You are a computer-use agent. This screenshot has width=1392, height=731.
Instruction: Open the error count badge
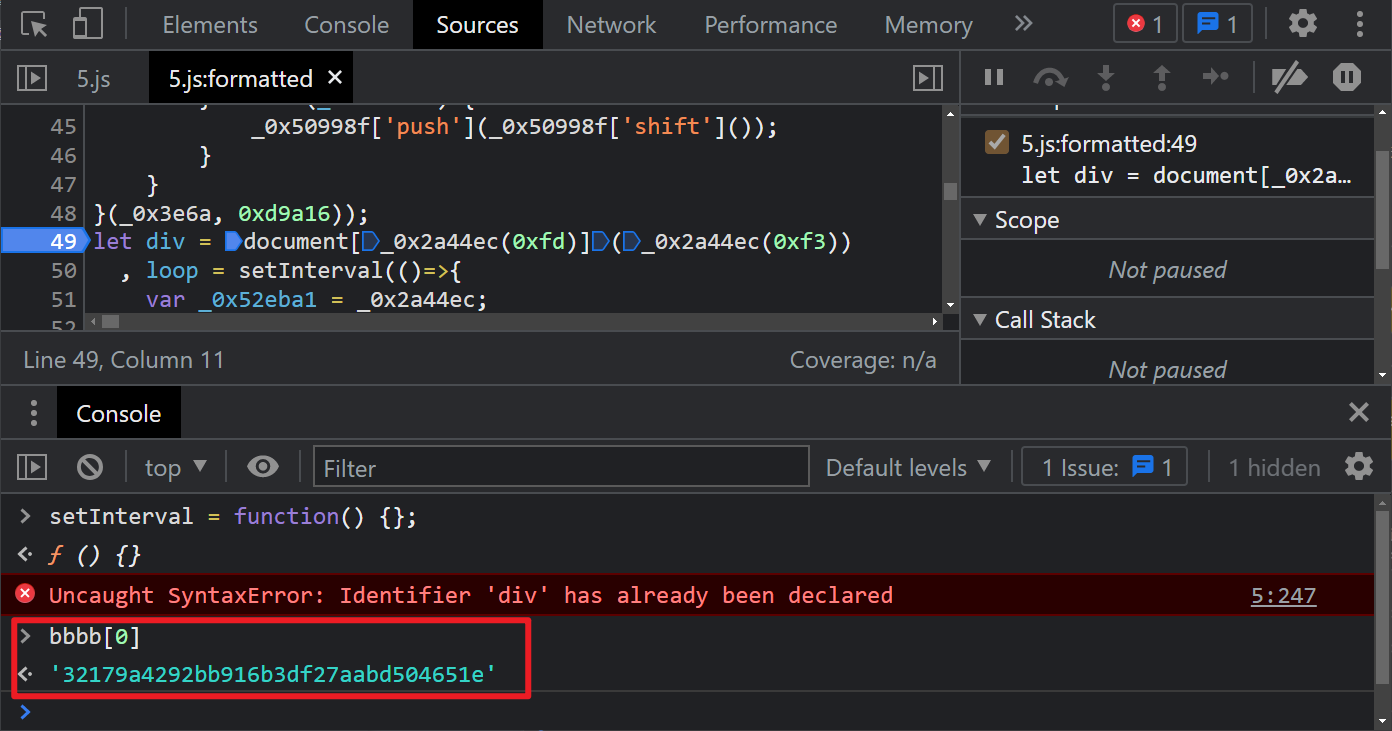[1146, 24]
